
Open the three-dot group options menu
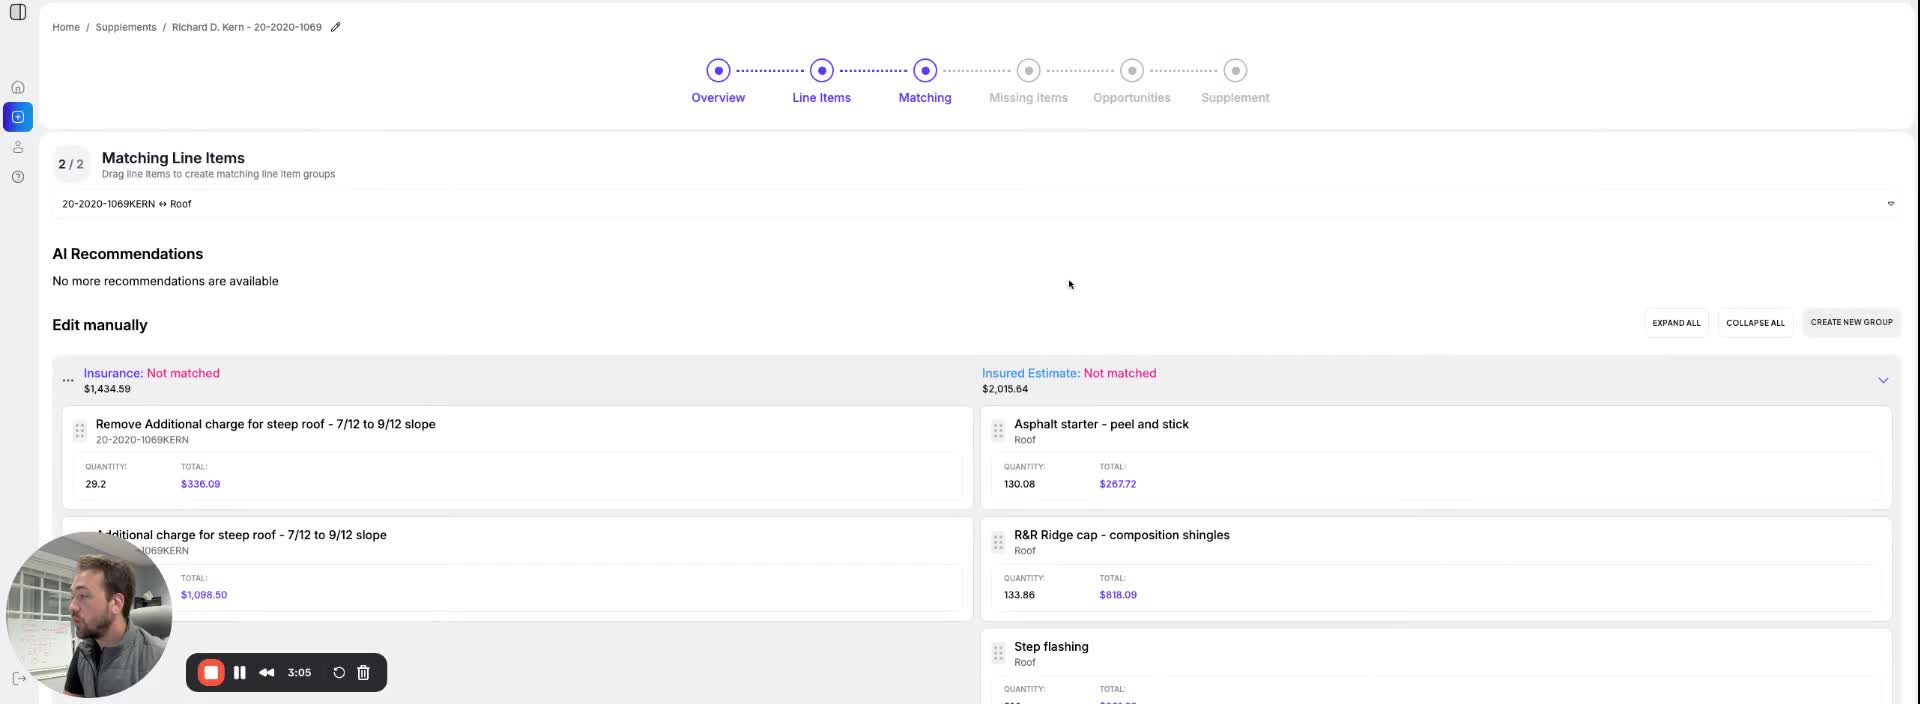pyautogui.click(x=68, y=380)
